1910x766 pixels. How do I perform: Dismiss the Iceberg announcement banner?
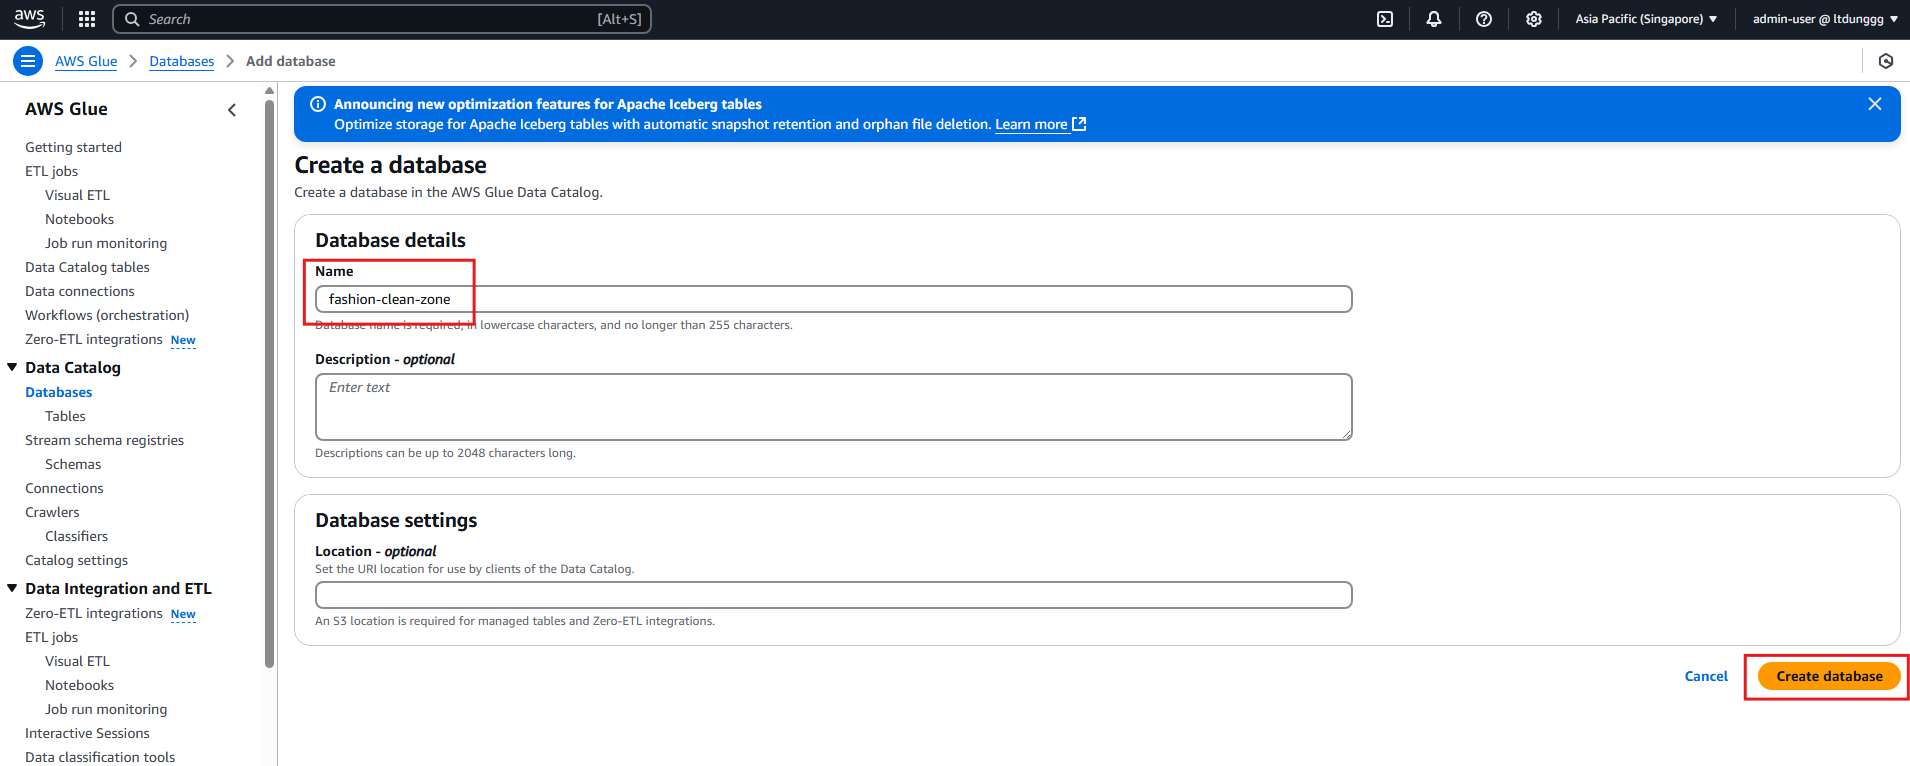point(1875,104)
